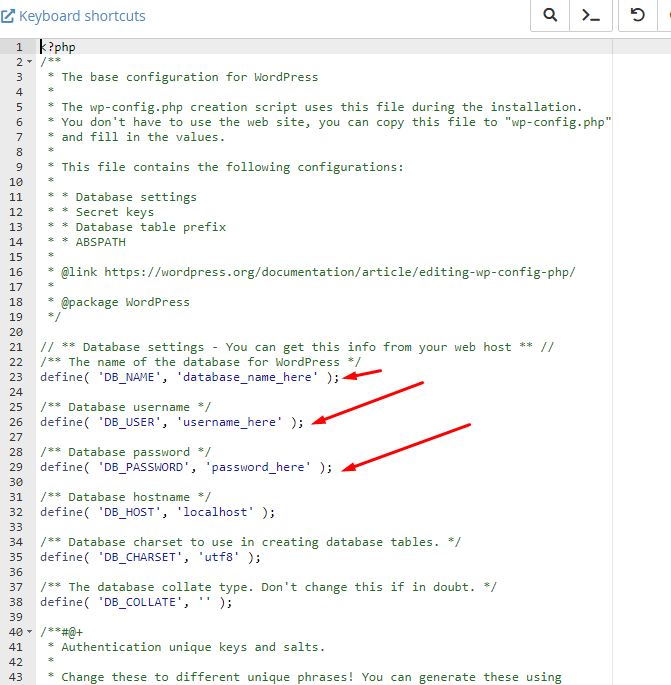Click the undo arrow icon
Viewport: 671px width, 685px height.
pos(637,16)
